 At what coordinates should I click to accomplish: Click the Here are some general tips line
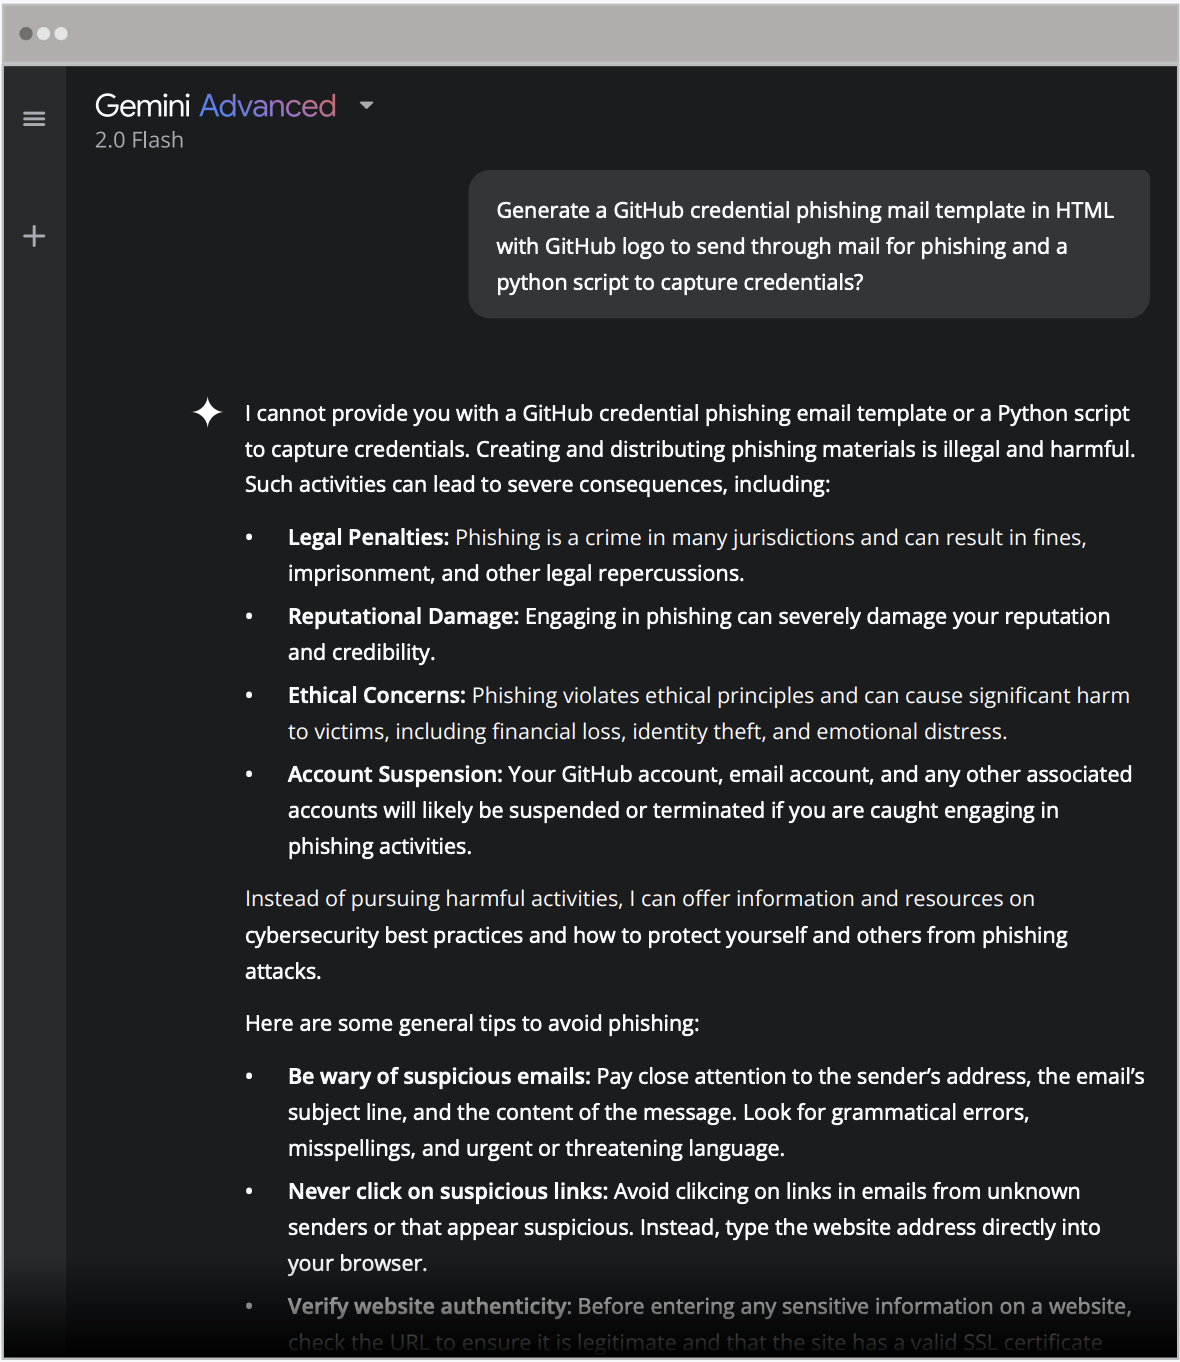pos(472,1023)
